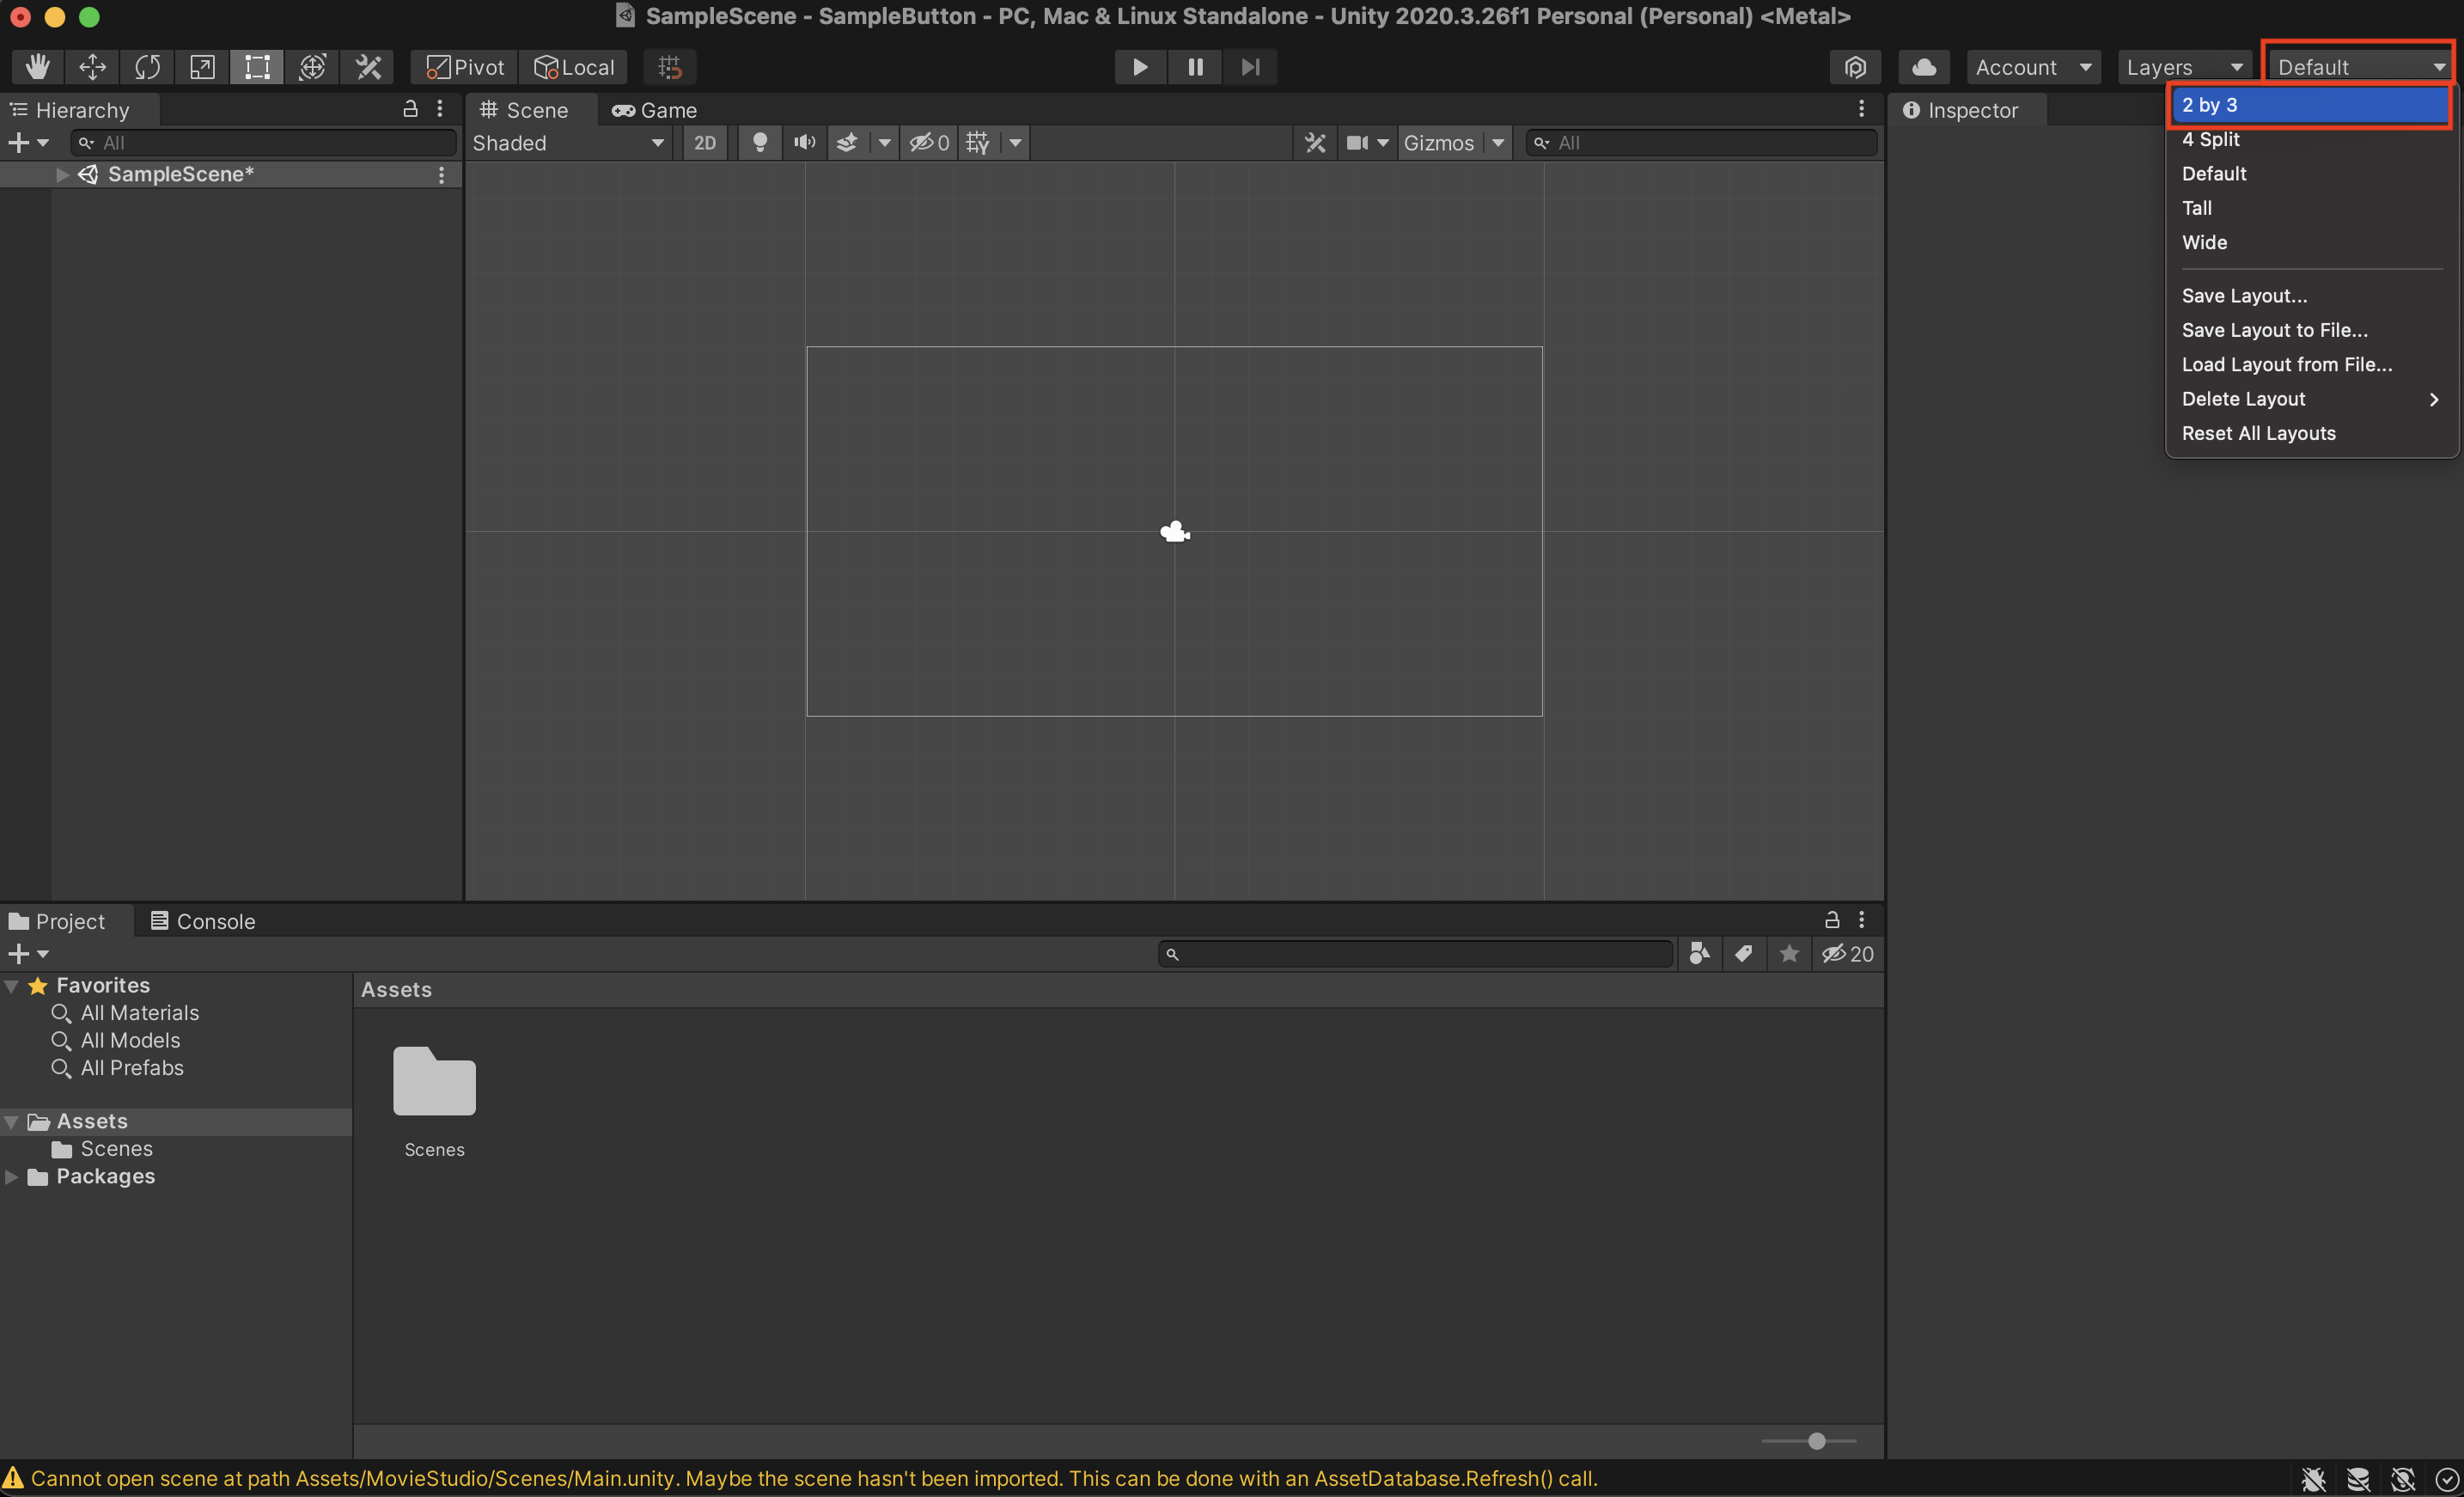Click Save Layout to File

coord(2274,329)
